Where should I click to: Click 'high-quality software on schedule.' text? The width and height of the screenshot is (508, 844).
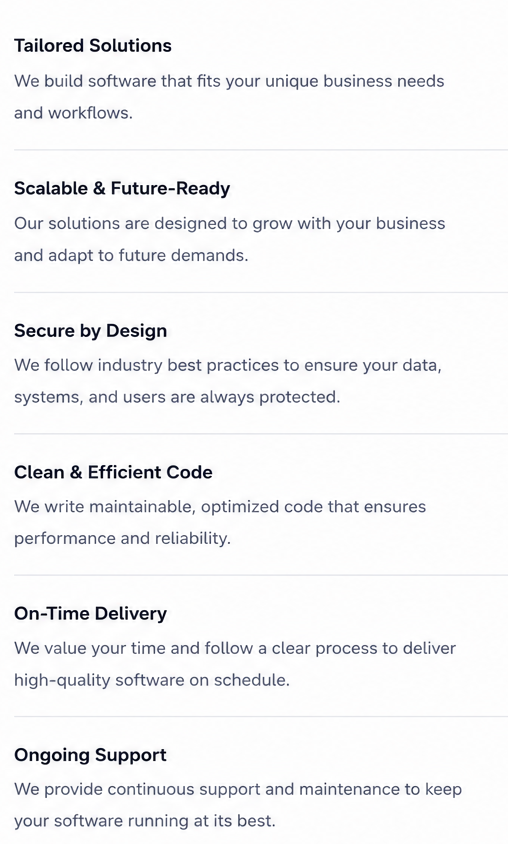coord(152,680)
